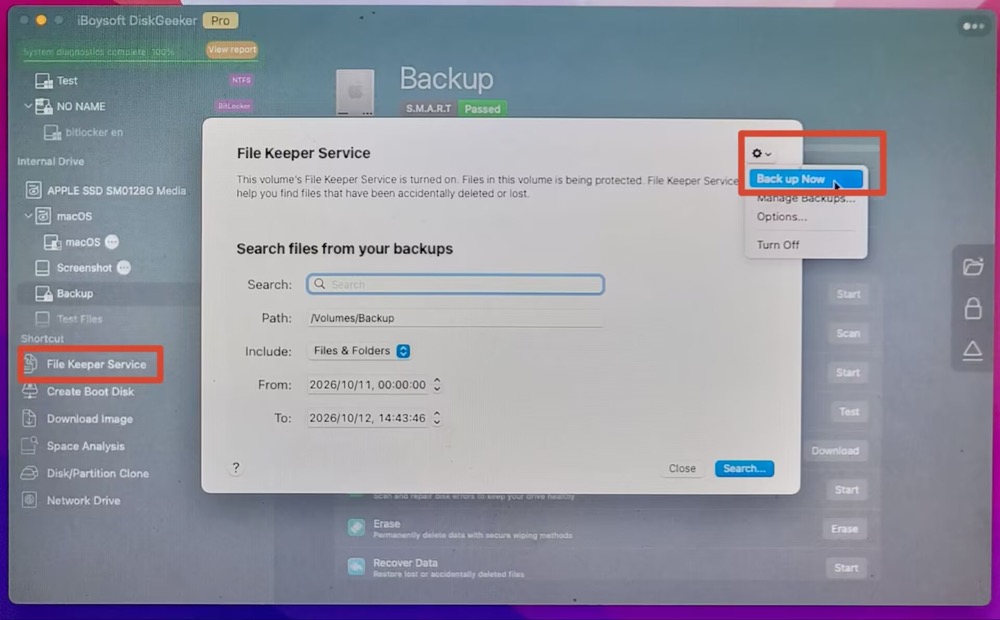Close the File Keeper Service dialog
The width and height of the screenshot is (1000, 620).
(x=682, y=468)
